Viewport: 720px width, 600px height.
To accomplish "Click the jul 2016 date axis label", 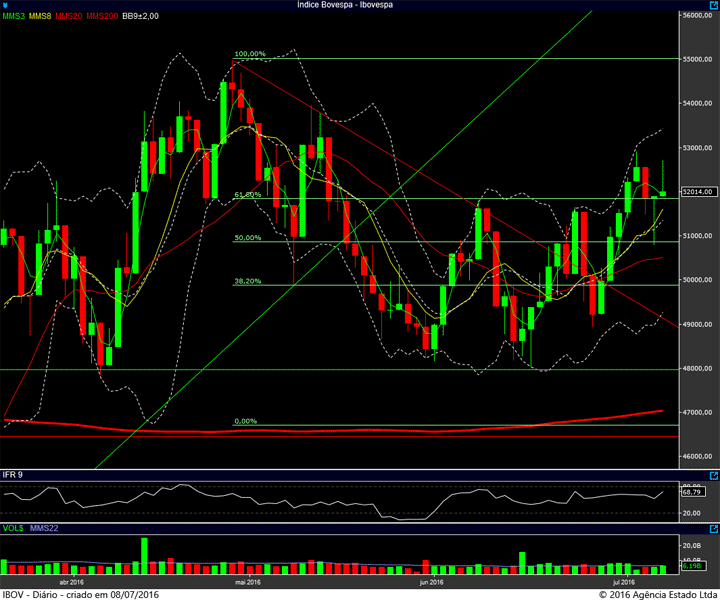I will (624, 582).
